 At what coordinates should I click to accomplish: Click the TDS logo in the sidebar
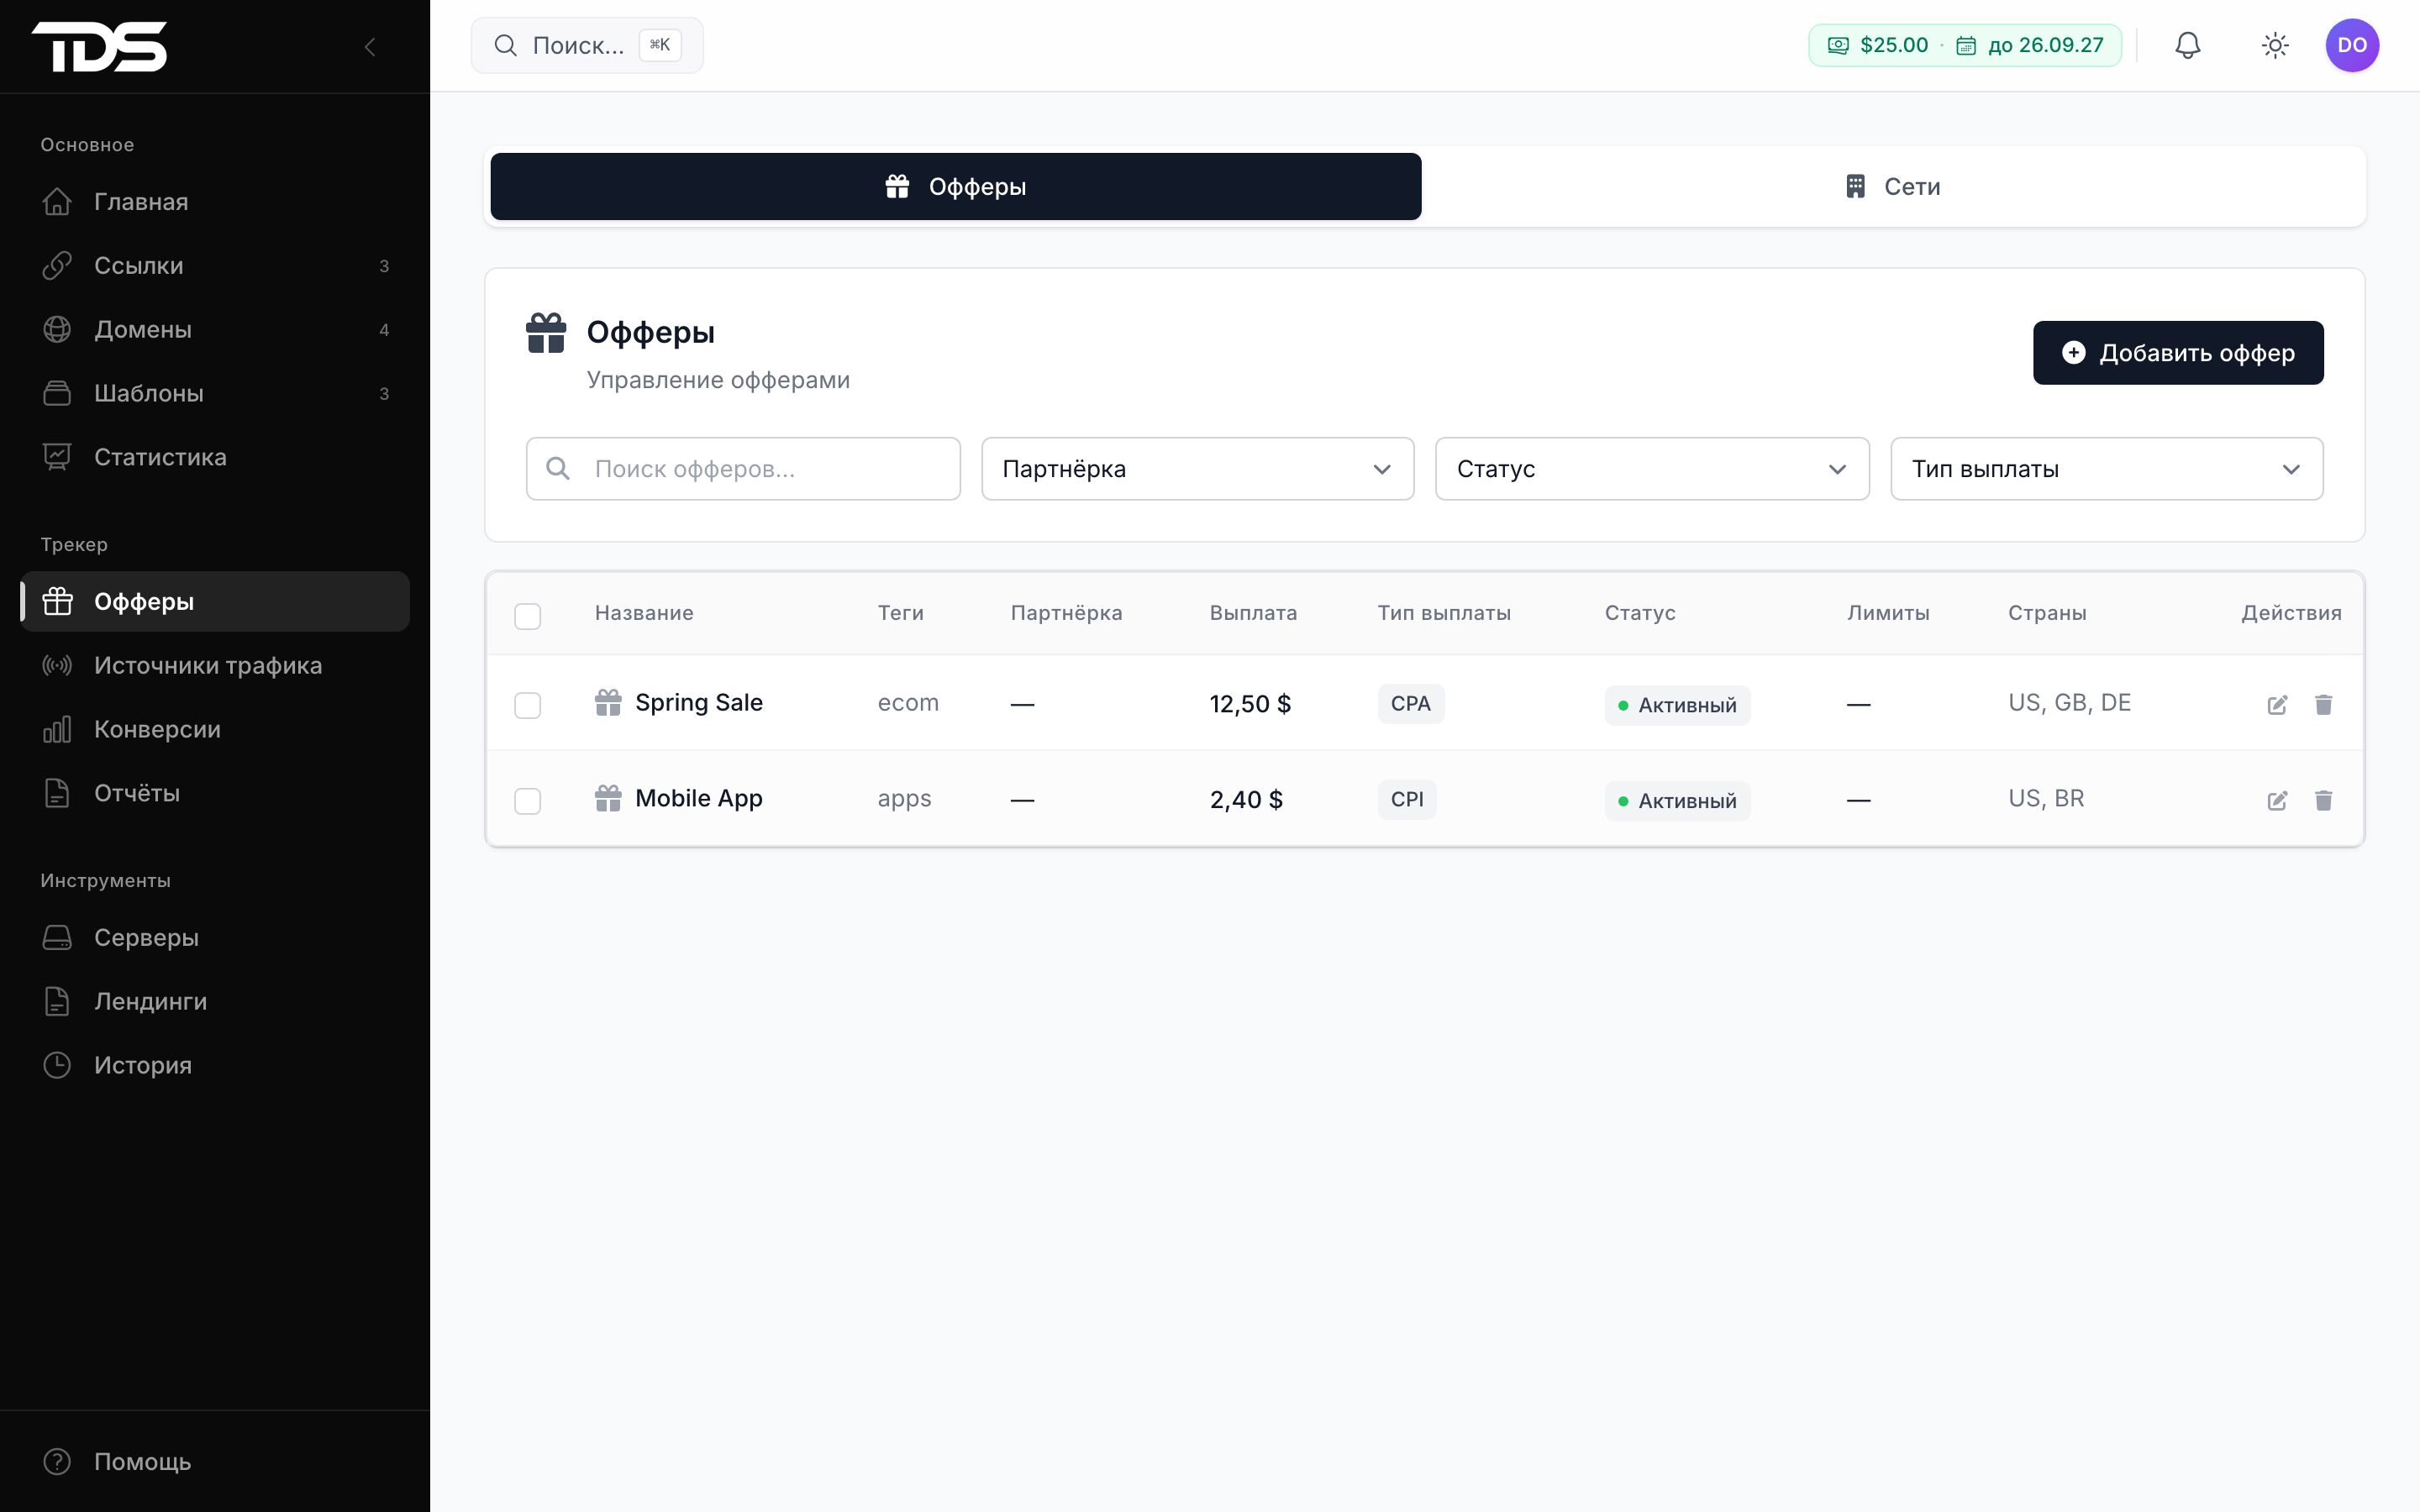[99, 47]
